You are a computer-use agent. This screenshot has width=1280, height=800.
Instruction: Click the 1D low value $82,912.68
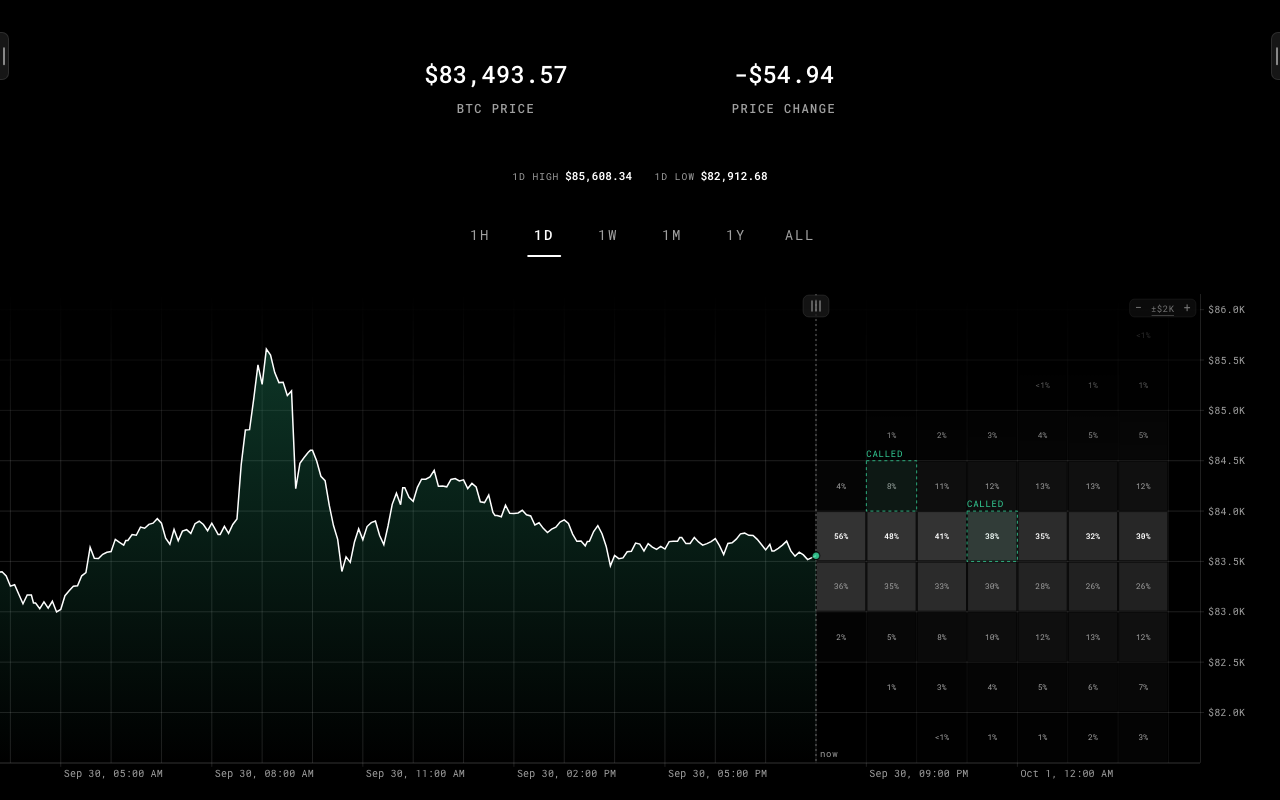point(734,176)
